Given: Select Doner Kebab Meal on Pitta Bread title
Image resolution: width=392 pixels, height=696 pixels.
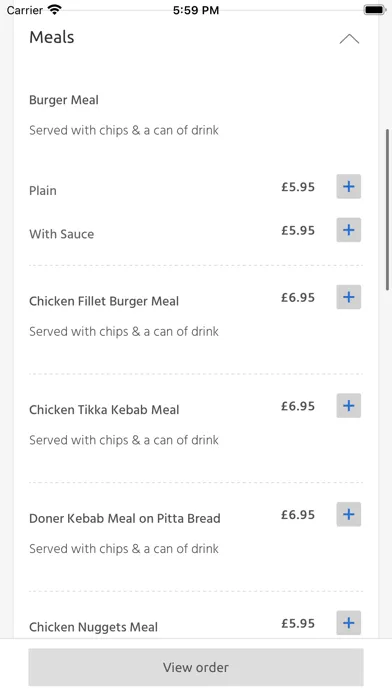Looking at the screenshot, I should pos(125,518).
